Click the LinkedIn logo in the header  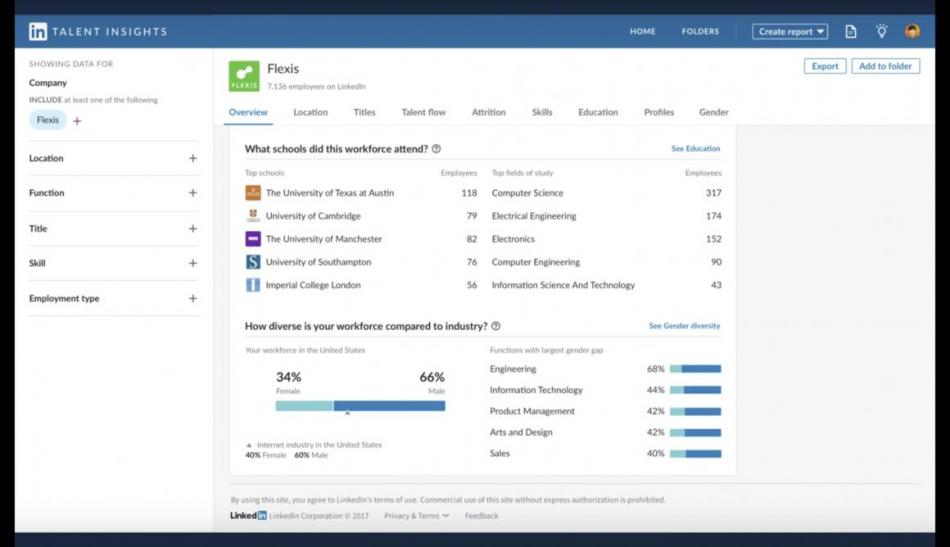(38, 31)
